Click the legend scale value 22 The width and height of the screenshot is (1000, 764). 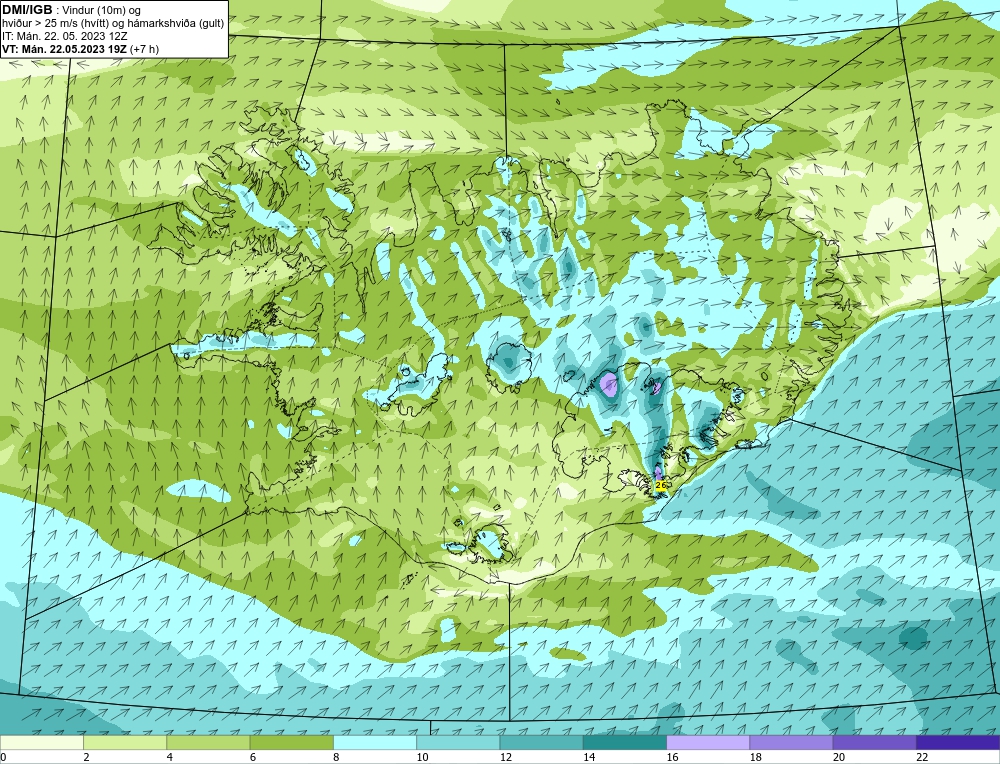[921, 757]
